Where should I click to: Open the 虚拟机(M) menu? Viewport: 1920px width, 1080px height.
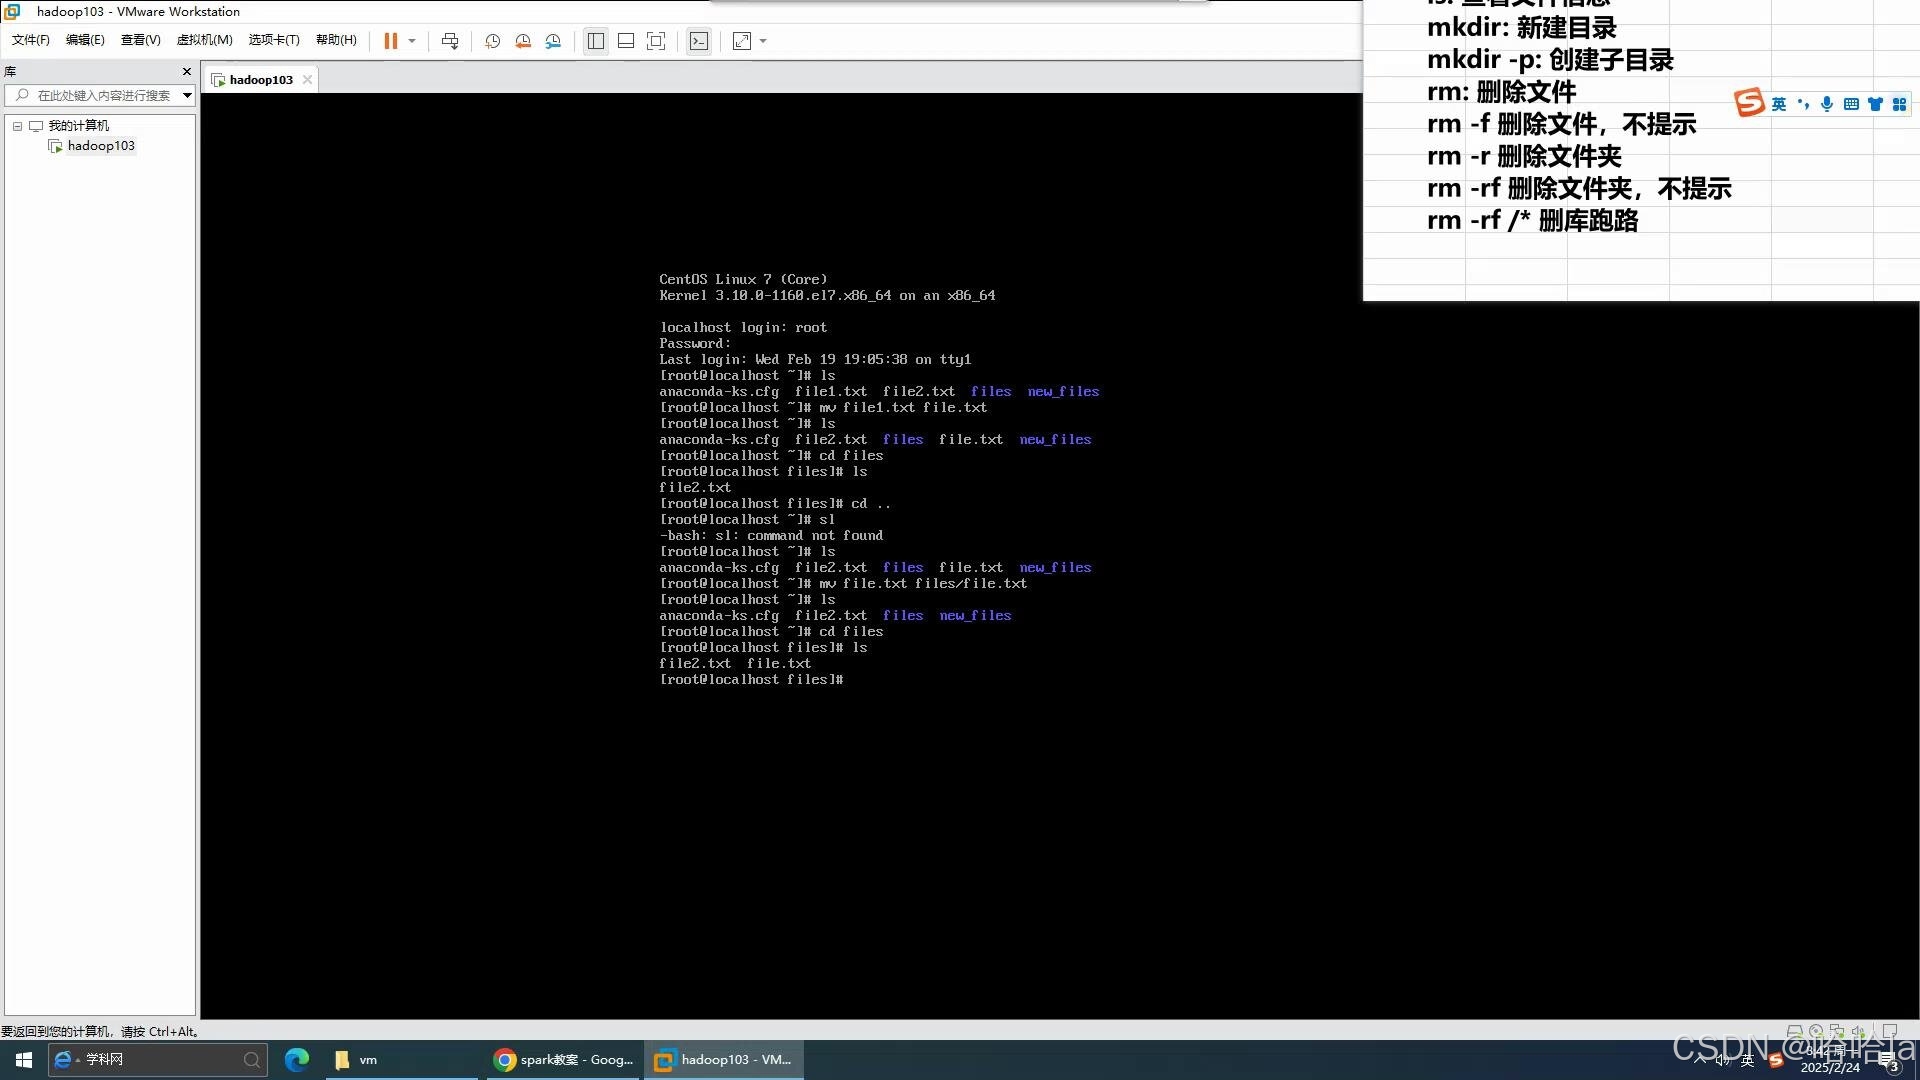(204, 40)
